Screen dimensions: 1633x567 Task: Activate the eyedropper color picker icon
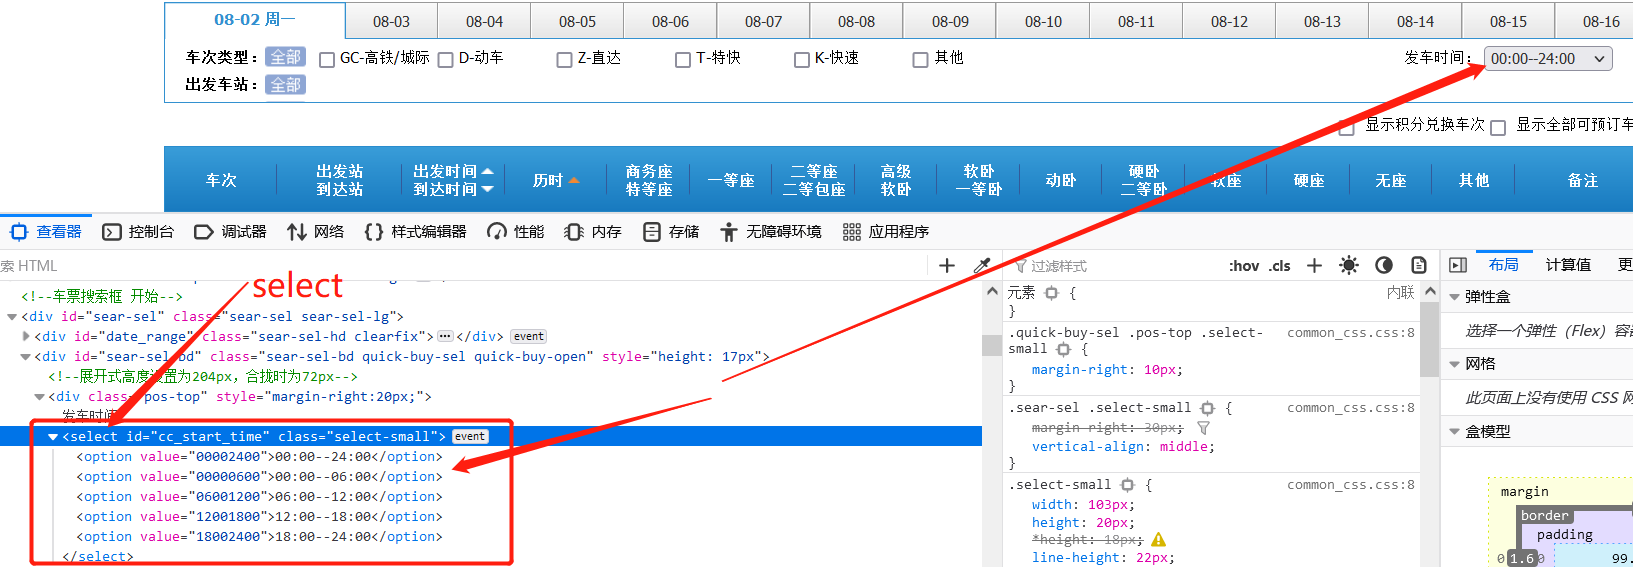pos(982,265)
